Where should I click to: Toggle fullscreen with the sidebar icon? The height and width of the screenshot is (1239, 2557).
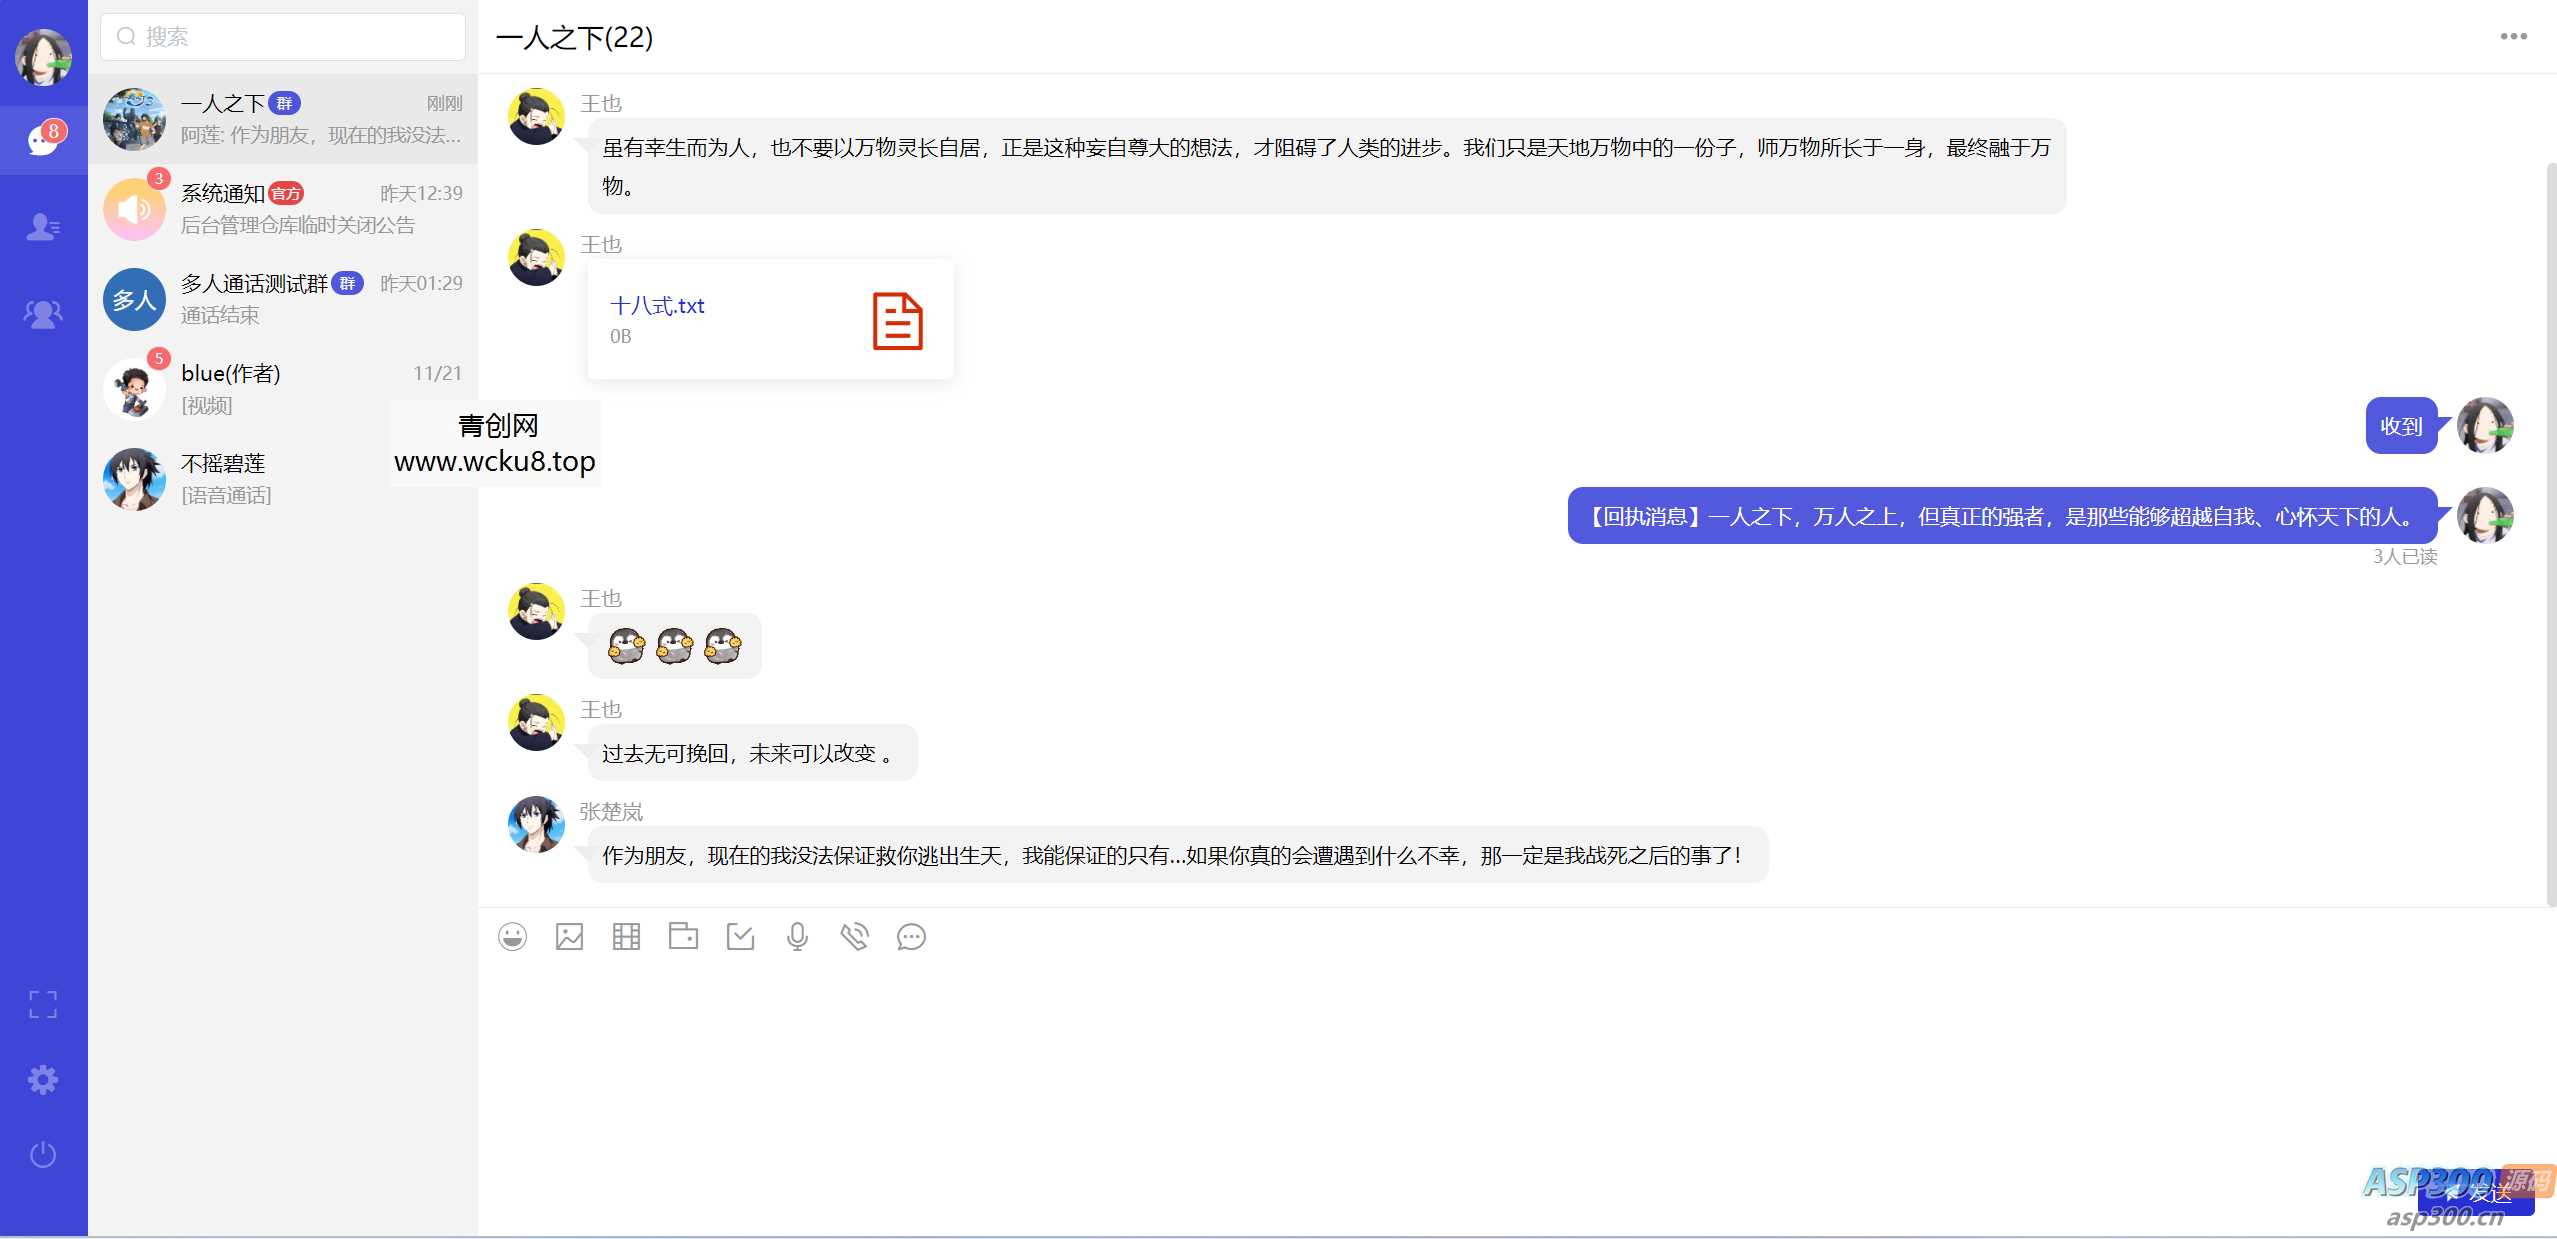(x=42, y=1004)
